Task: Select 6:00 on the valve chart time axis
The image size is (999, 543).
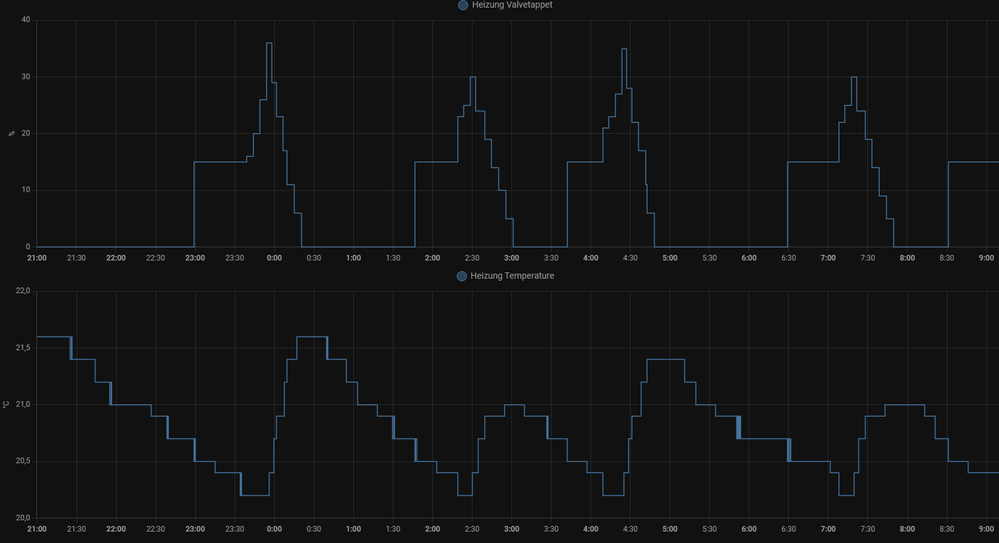Action: coord(749,258)
